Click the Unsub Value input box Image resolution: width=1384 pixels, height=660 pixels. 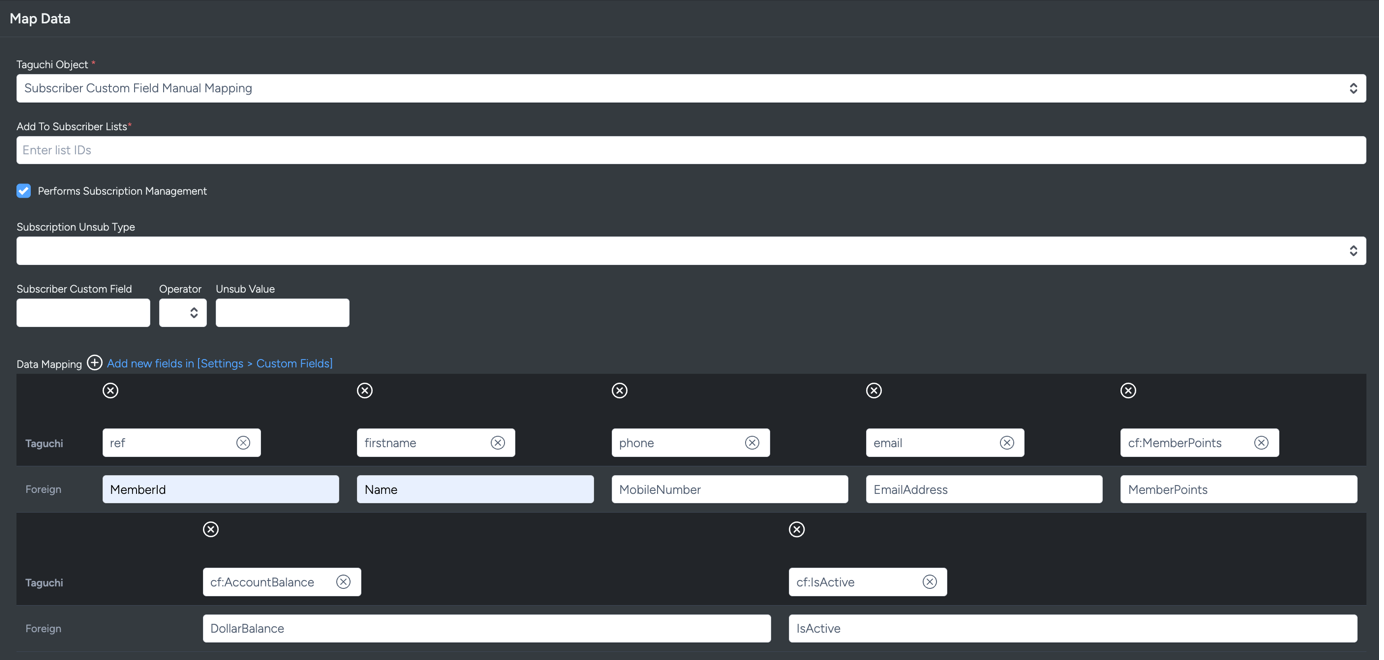tap(282, 312)
